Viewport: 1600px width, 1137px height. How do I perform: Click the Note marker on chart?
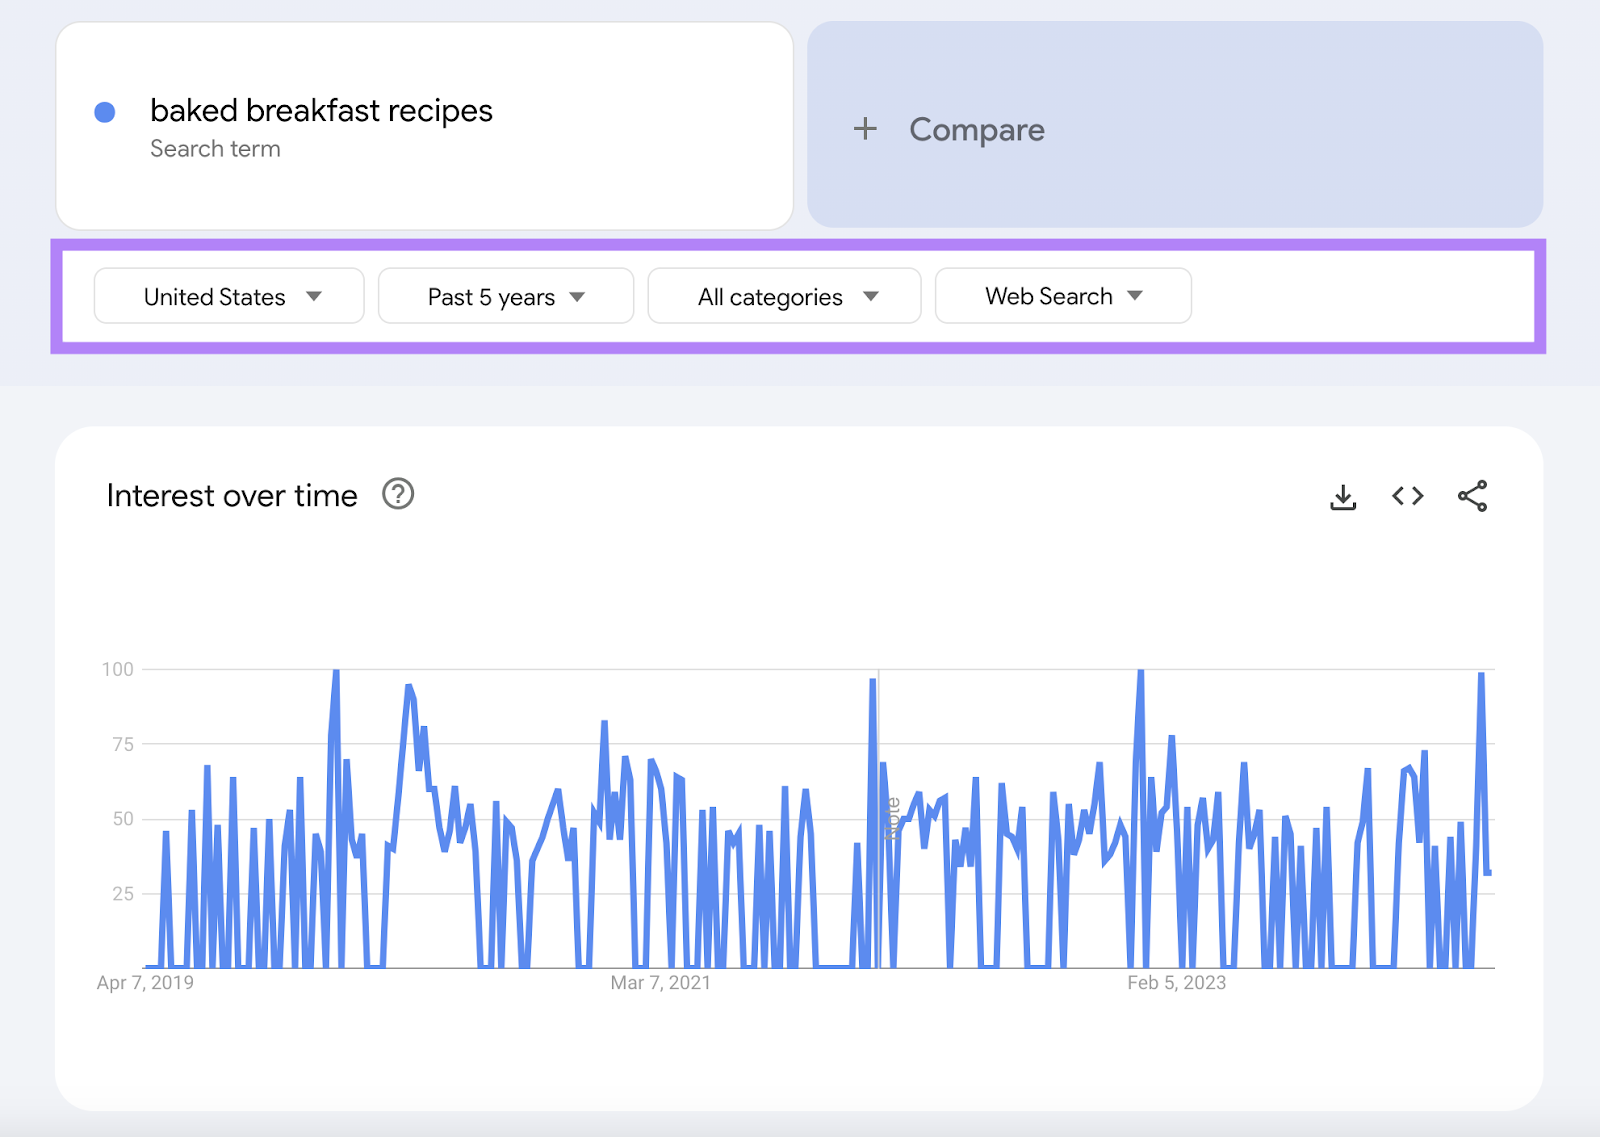891,818
